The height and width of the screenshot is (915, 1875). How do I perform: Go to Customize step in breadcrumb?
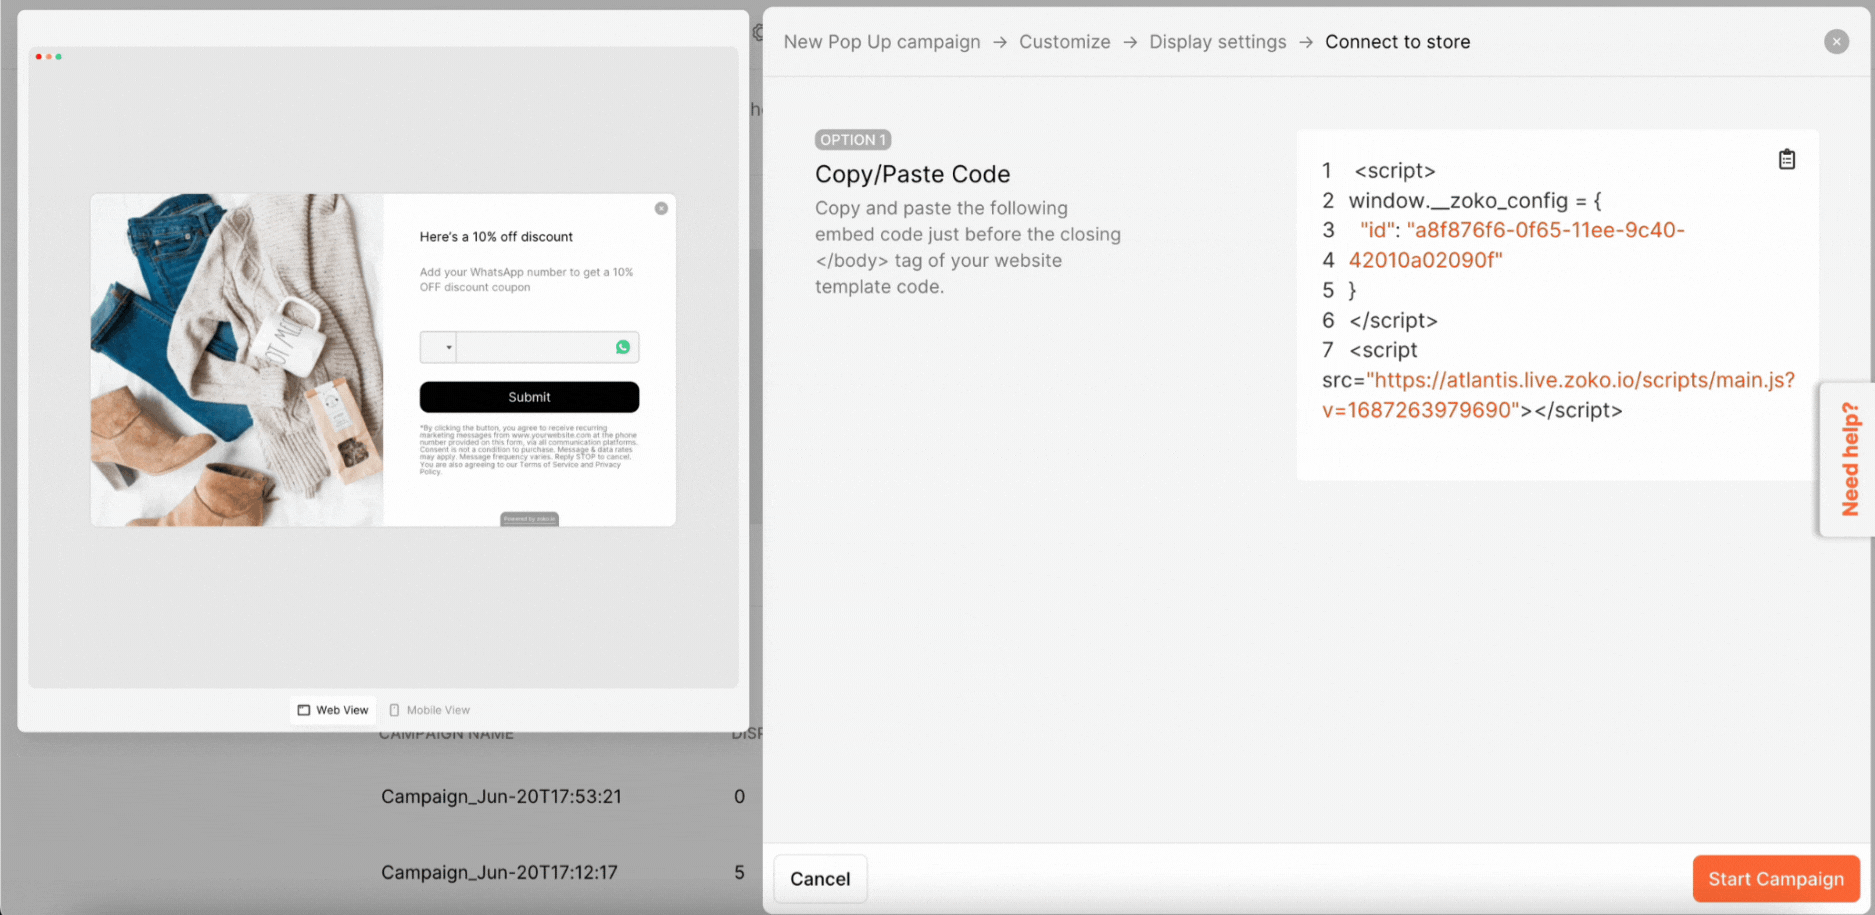tap(1065, 42)
